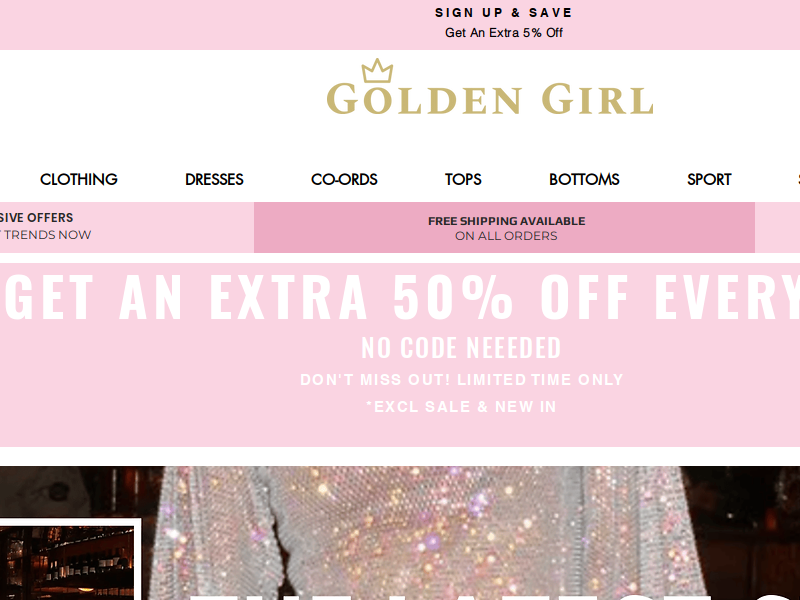
Task: Go to the TOPS category
Action: coord(463,179)
